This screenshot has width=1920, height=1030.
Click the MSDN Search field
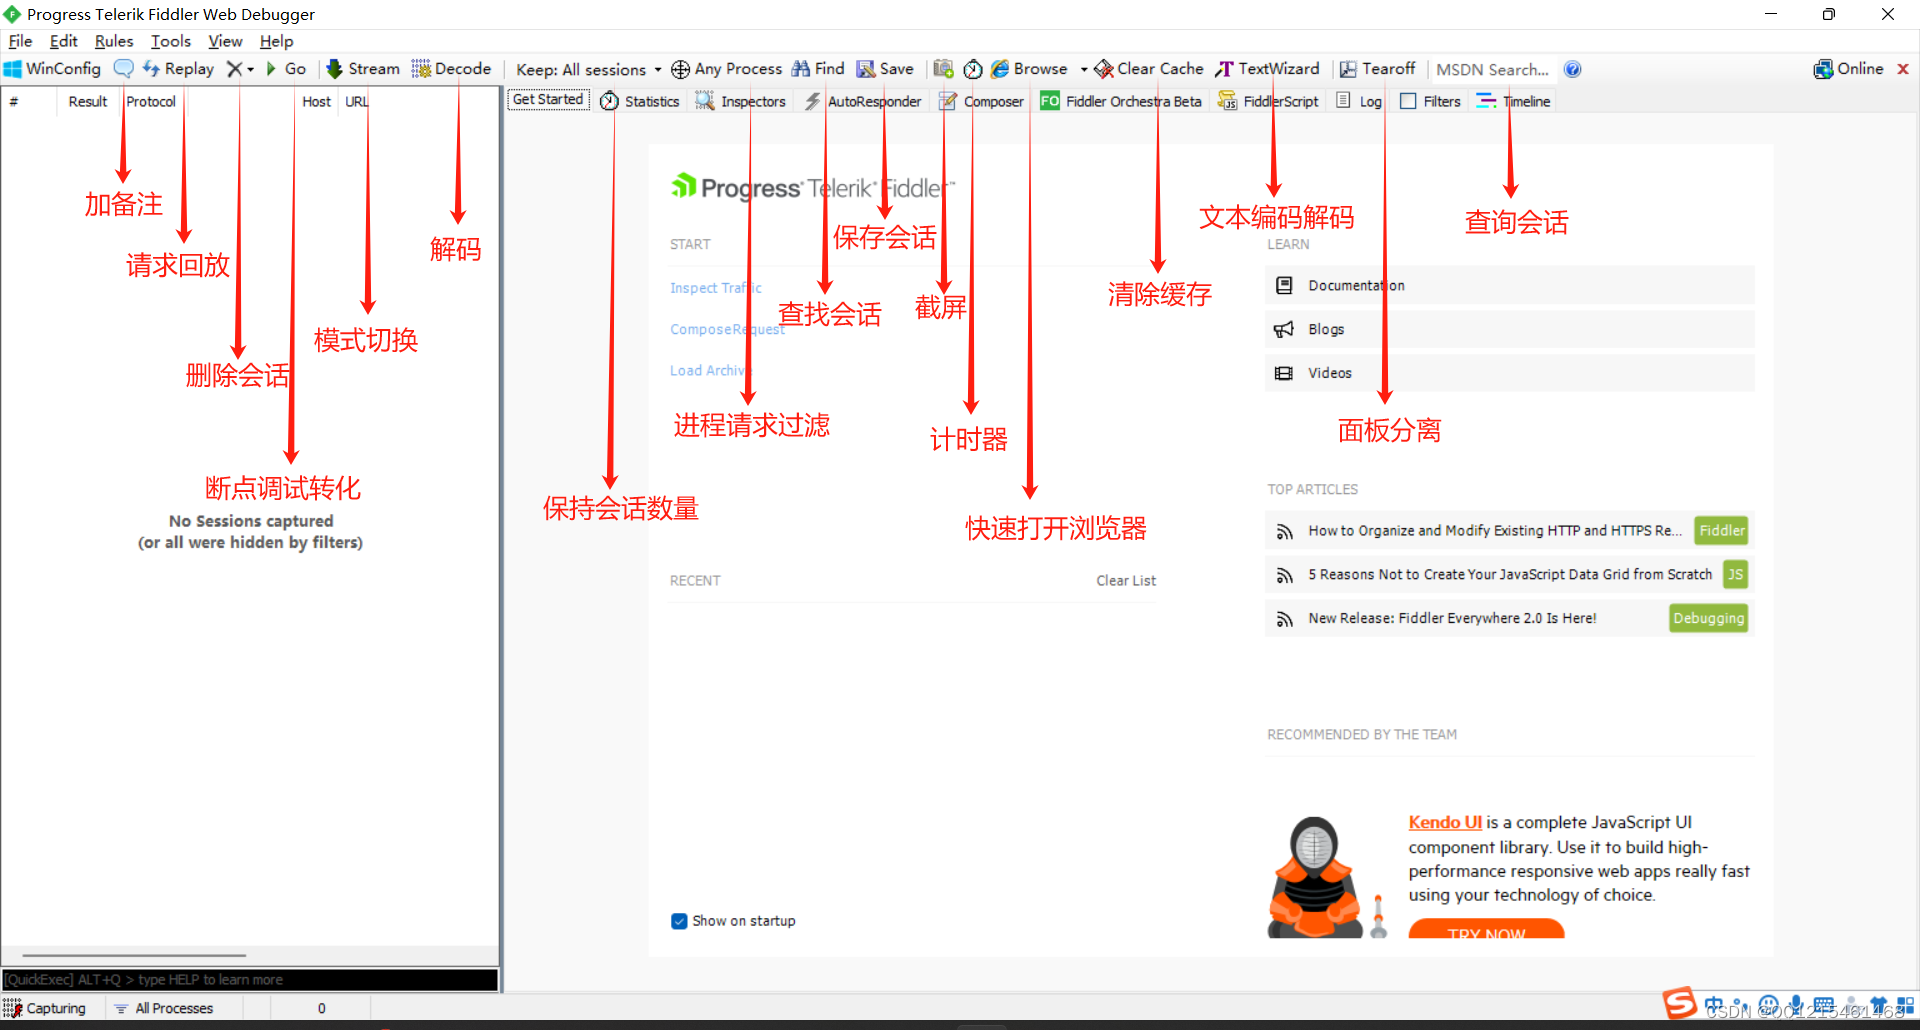tap(1492, 69)
